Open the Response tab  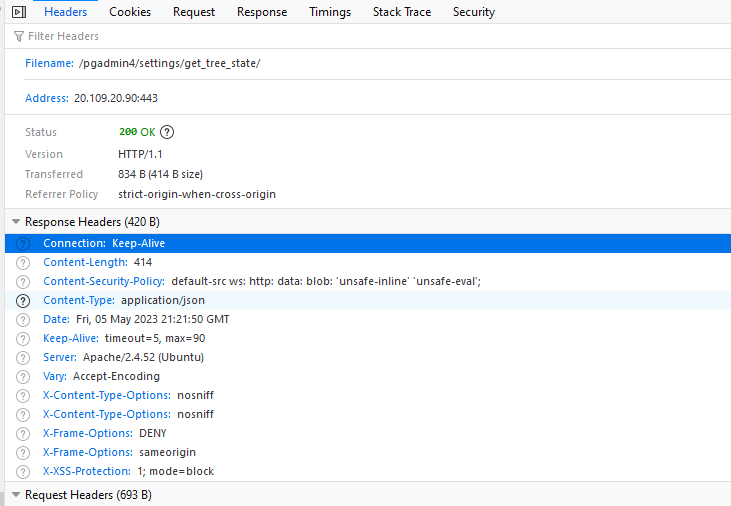pos(262,12)
